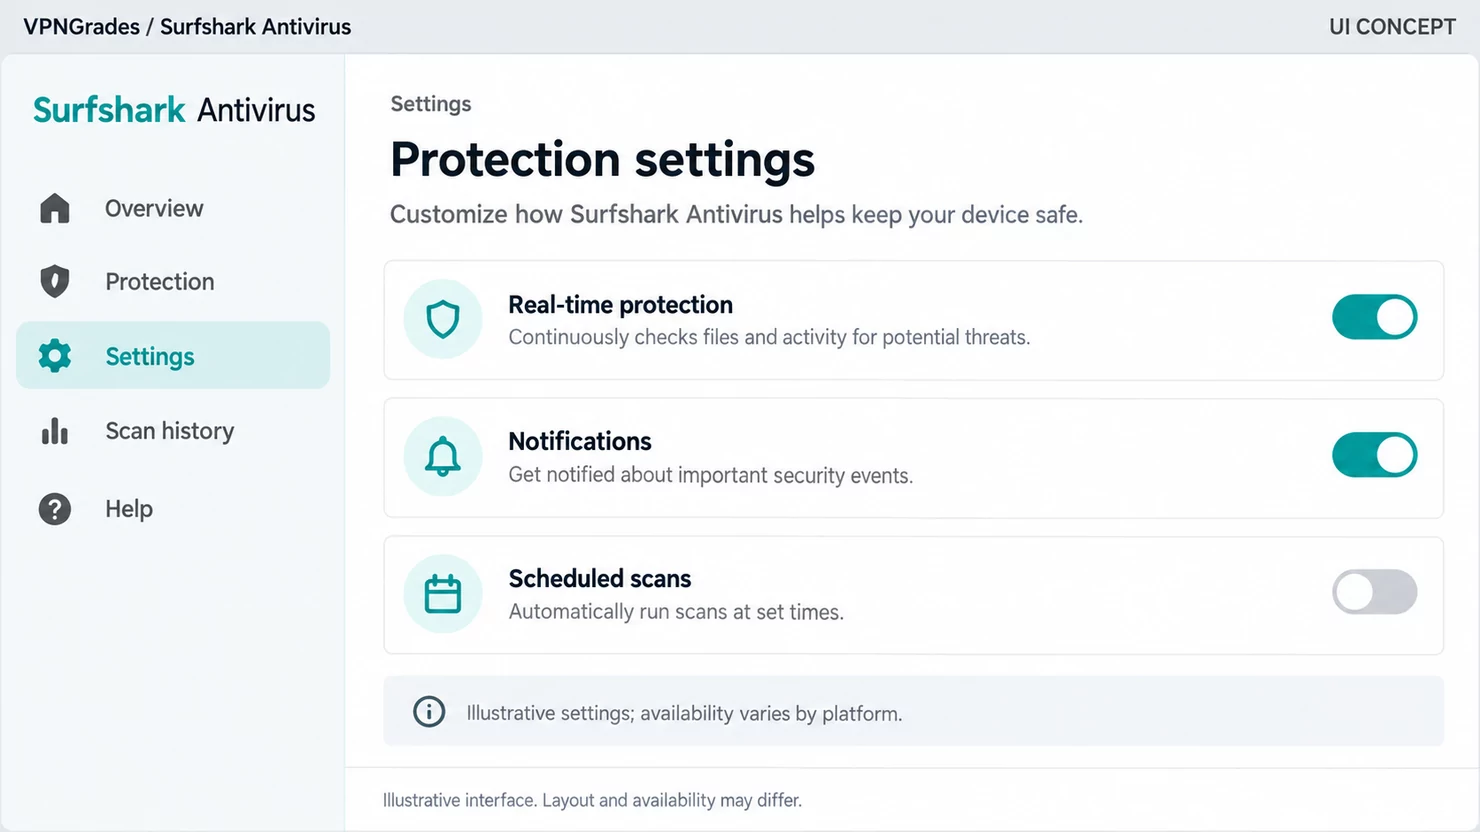1480x832 pixels.
Task: Click the home icon beside Overview
Action: [55, 208]
